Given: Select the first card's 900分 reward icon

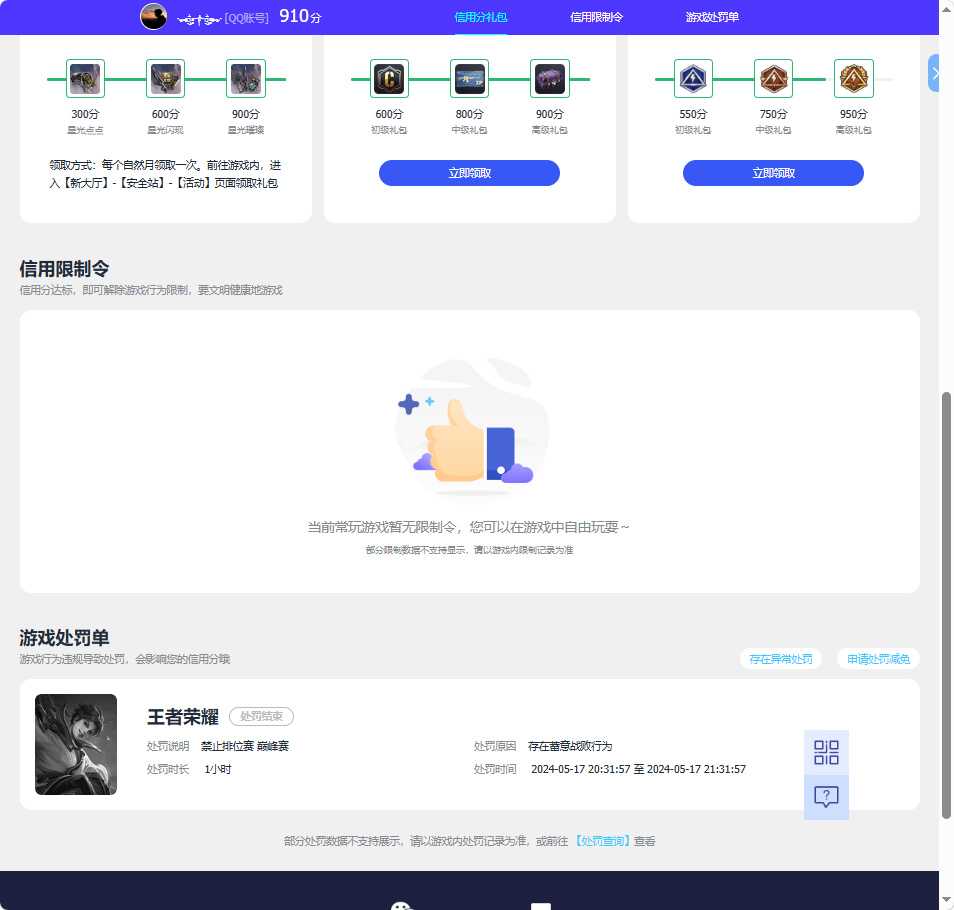Looking at the screenshot, I should point(246,78).
